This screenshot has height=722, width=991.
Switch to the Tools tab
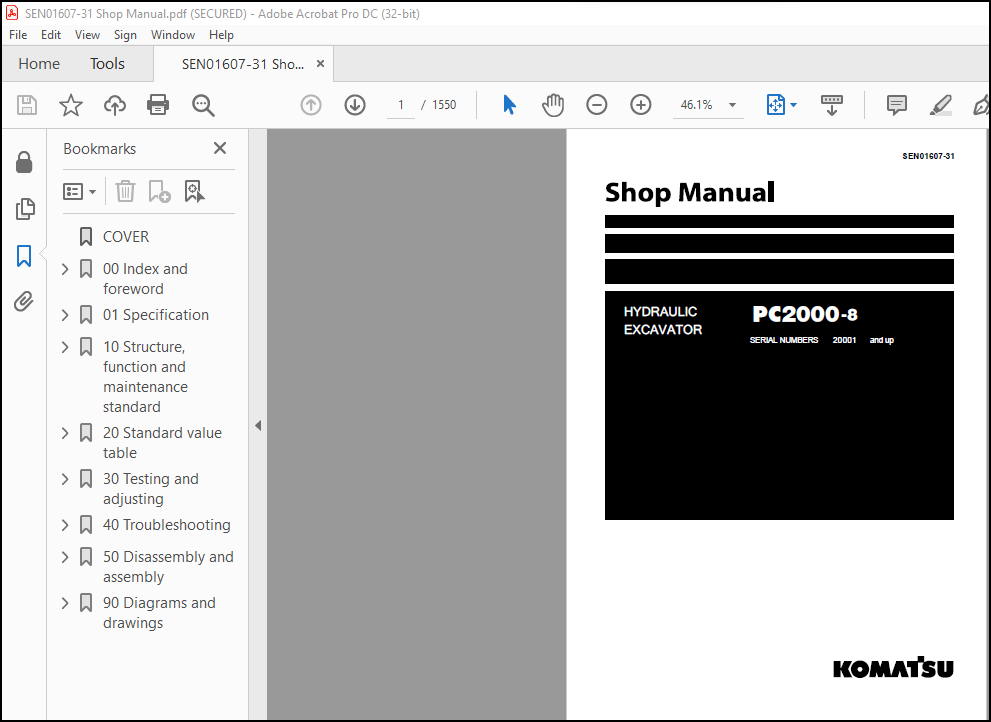point(107,64)
